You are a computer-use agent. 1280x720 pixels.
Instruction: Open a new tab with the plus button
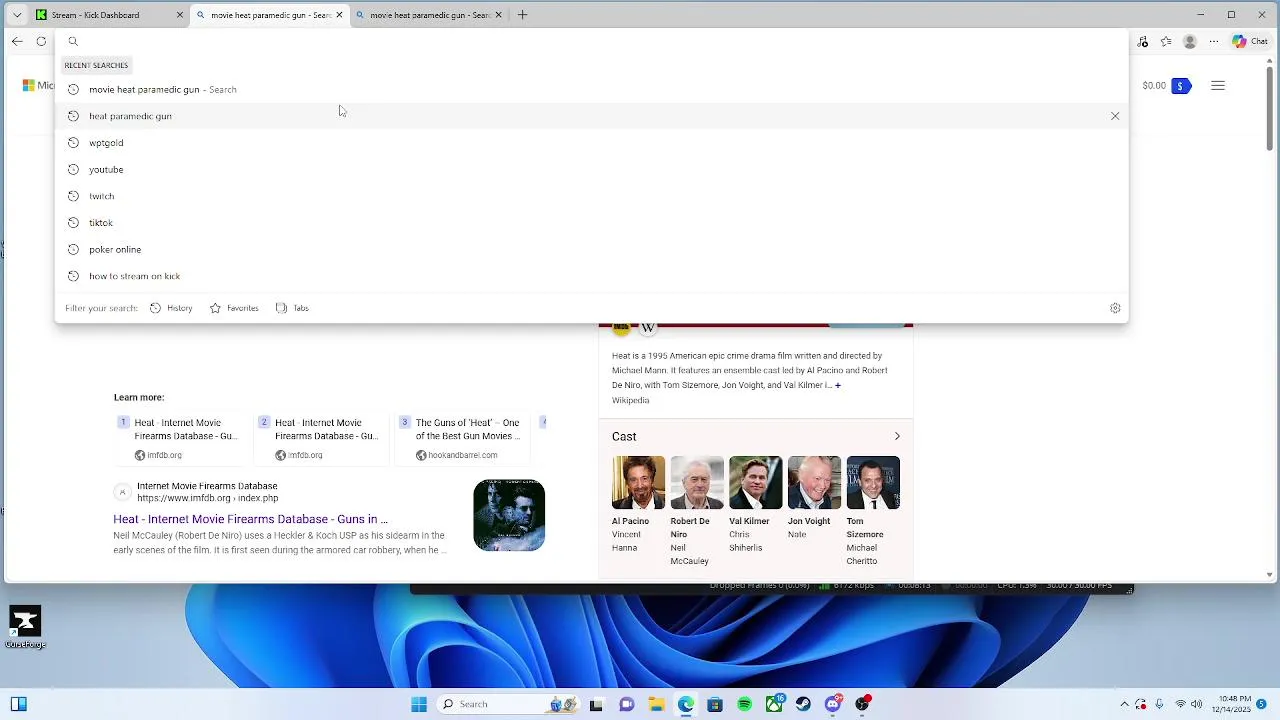click(x=522, y=15)
